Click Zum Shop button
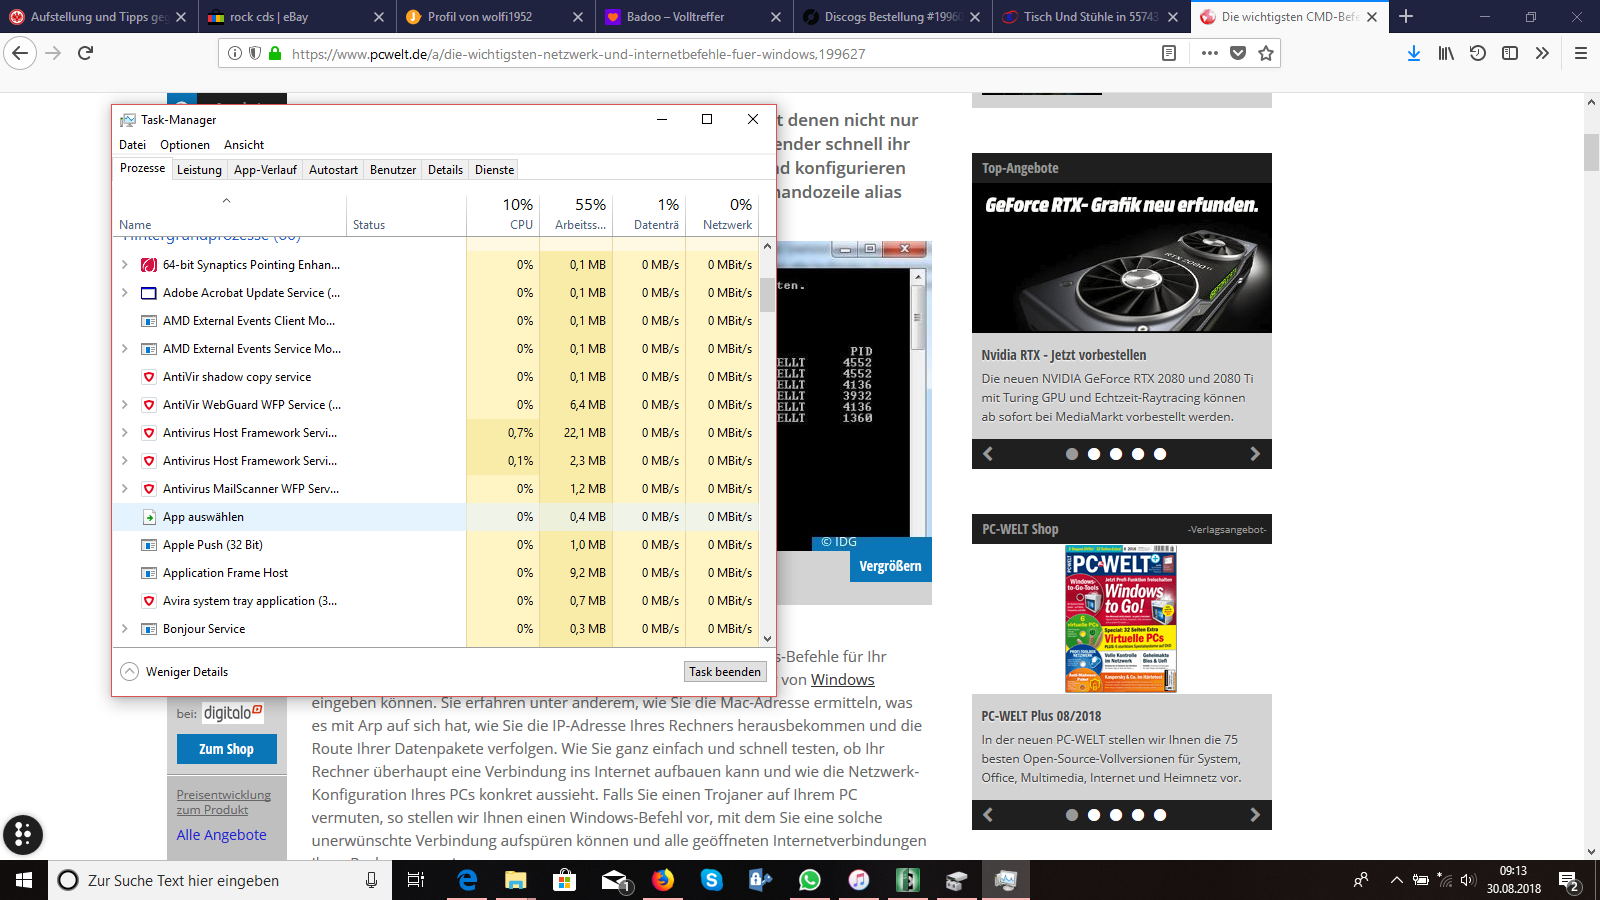This screenshot has height=900, width=1600. pos(227,749)
